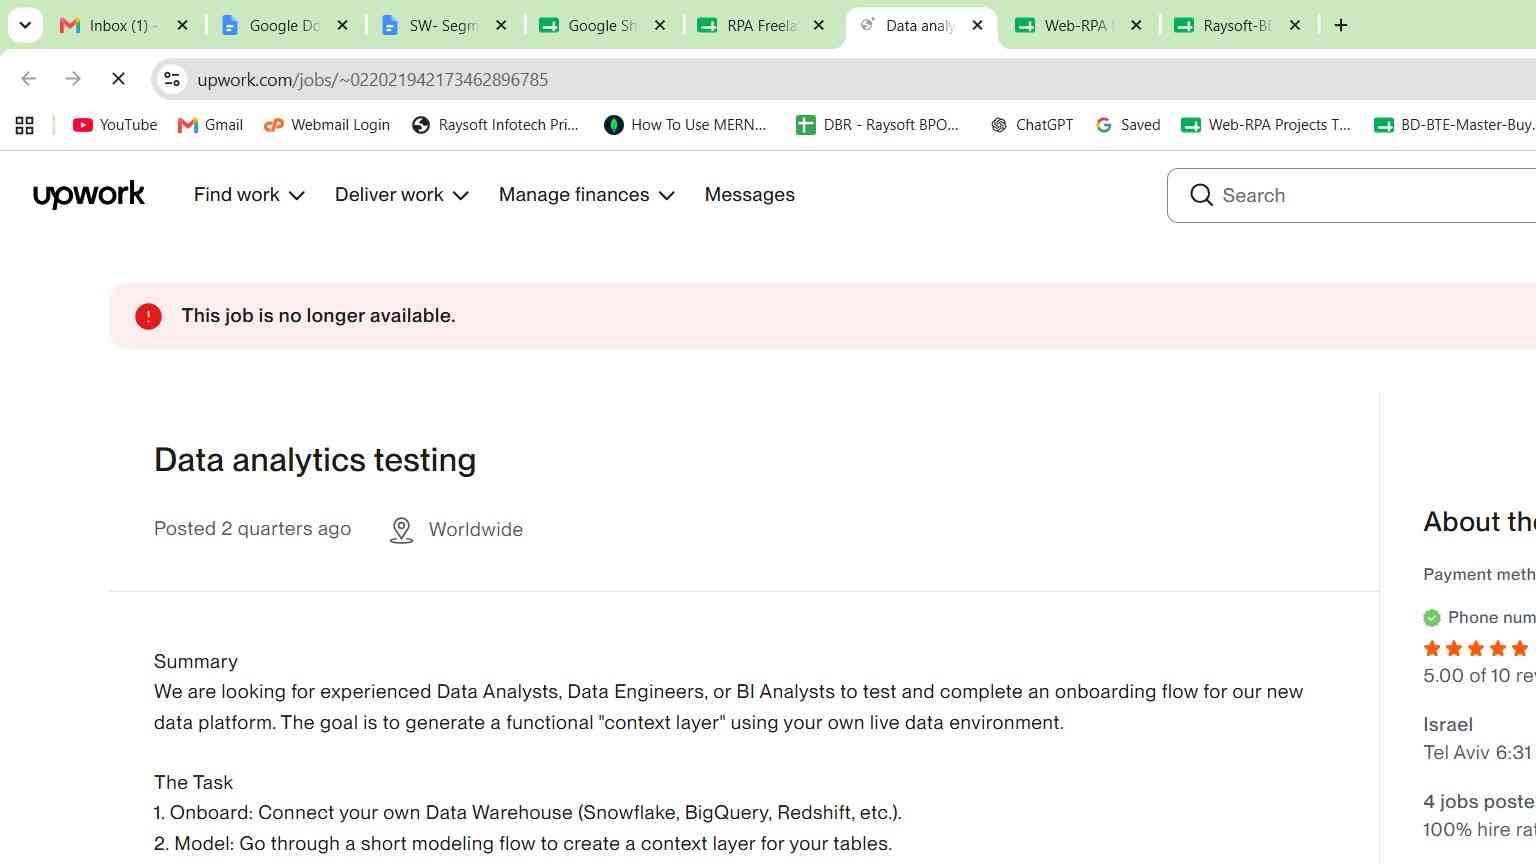This screenshot has height=864, width=1536.
Task: Click the stop loading X icon
Action: click(118, 79)
